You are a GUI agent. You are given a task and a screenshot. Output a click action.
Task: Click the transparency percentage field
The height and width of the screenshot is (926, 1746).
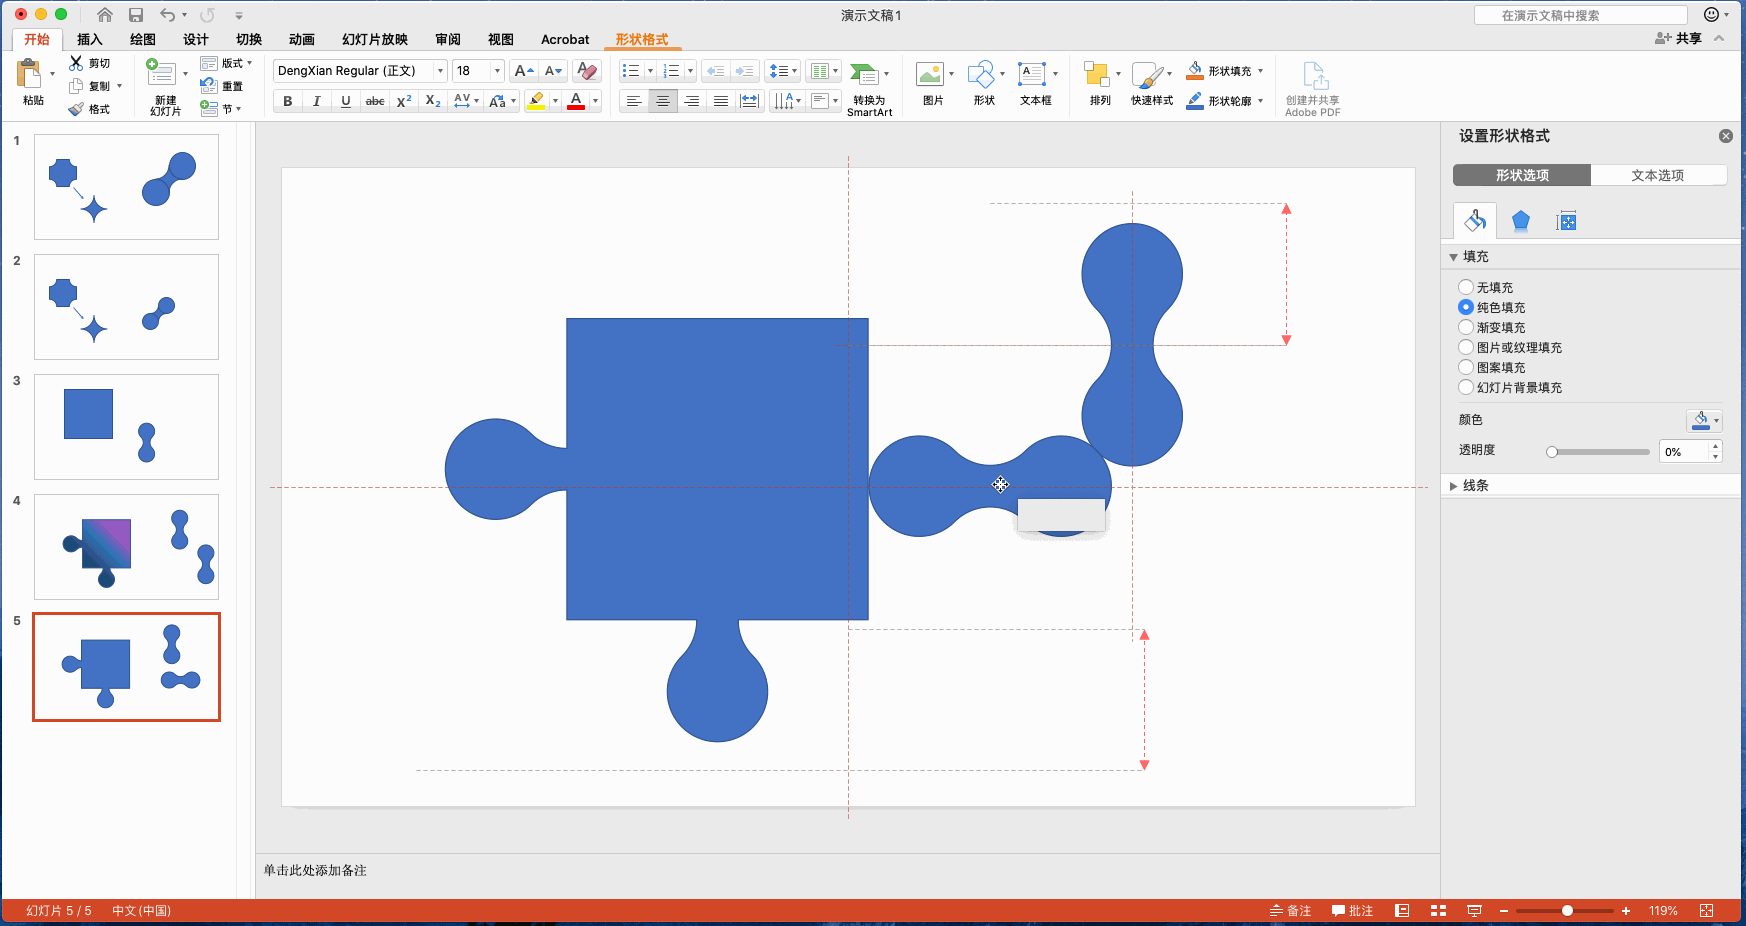[x=1685, y=452]
